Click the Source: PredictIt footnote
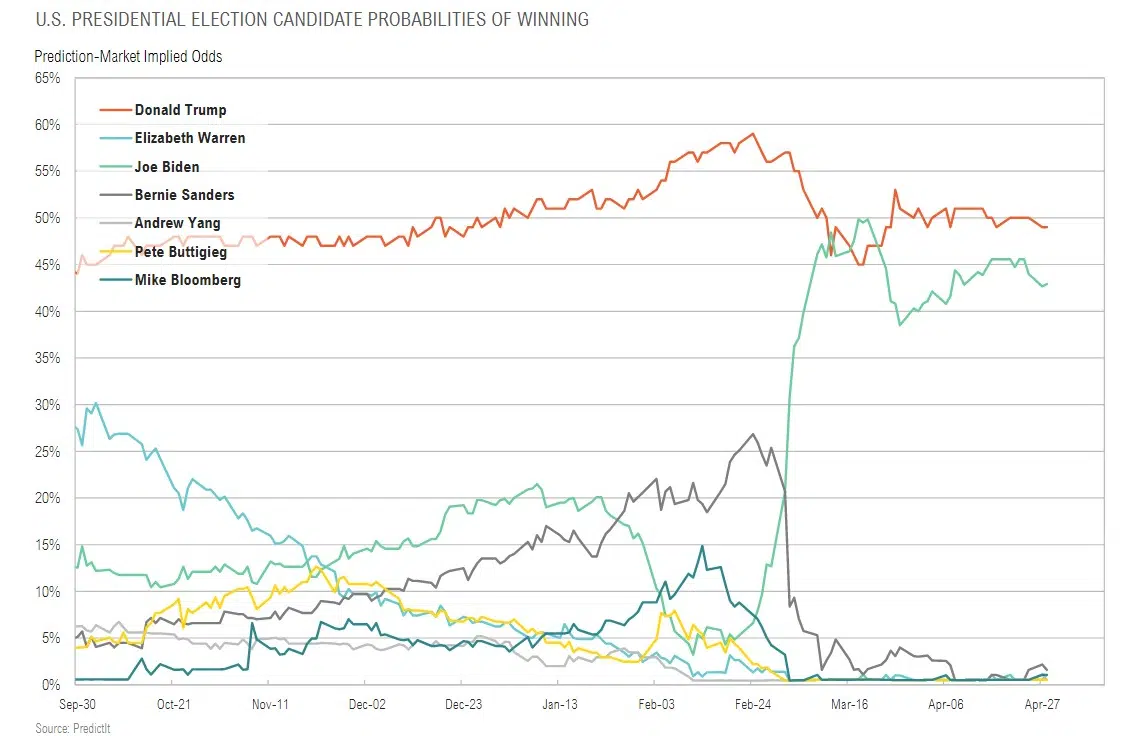Viewport: 1143px width, 736px height. (x=73, y=729)
